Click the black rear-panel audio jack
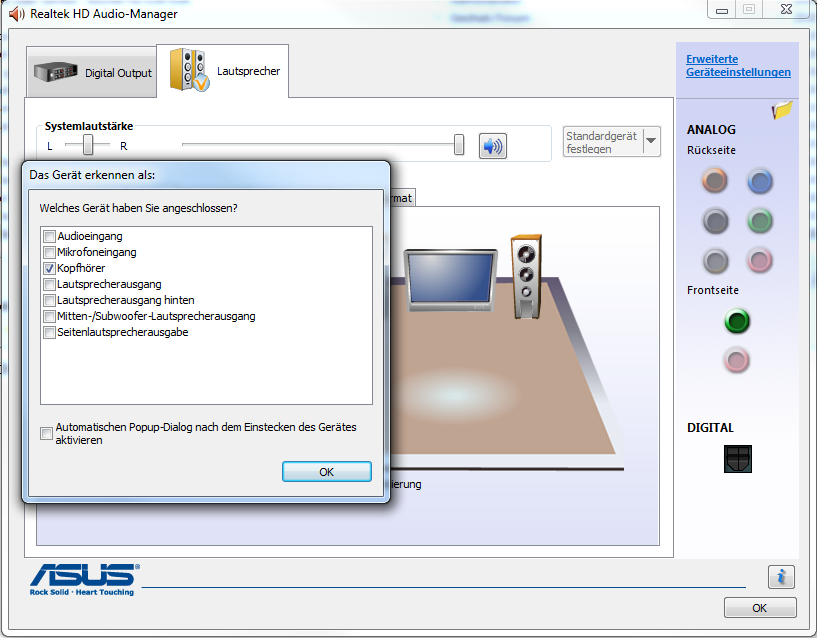Viewport: 817px width, 638px height. (x=715, y=221)
